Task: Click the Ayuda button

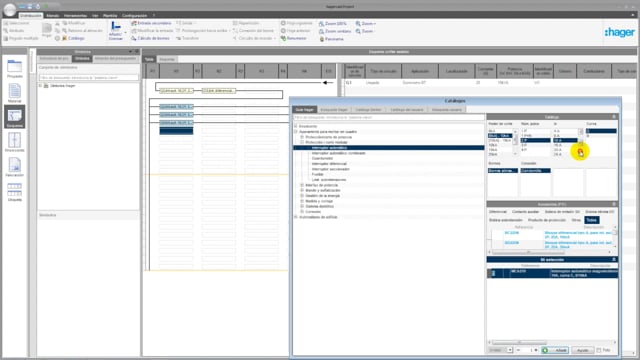Action: pyautogui.click(x=582, y=350)
